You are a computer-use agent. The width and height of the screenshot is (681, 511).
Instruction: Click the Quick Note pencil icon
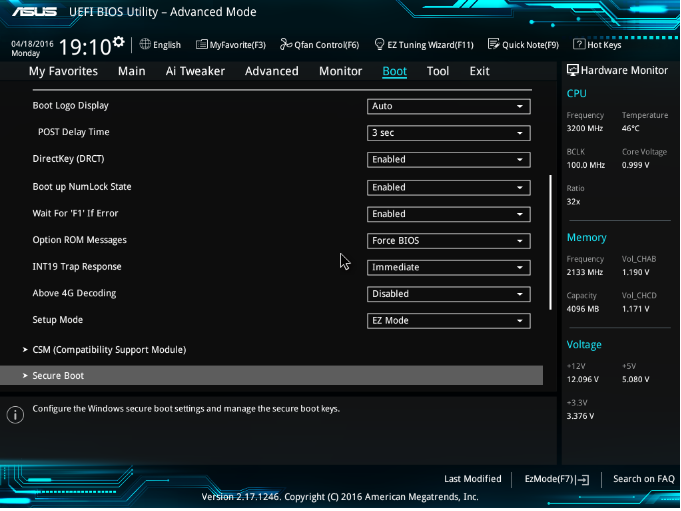click(494, 44)
